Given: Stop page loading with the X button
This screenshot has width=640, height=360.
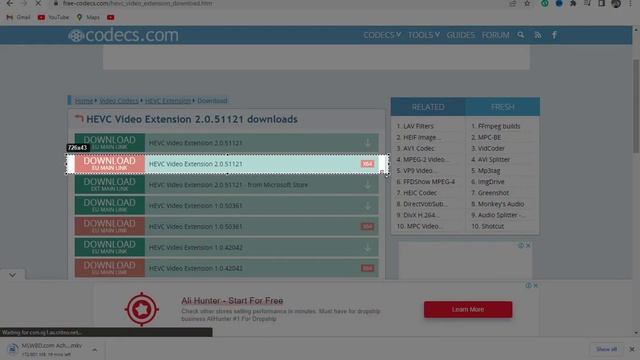Looking at the screenshot, I should tap(38, 3).
